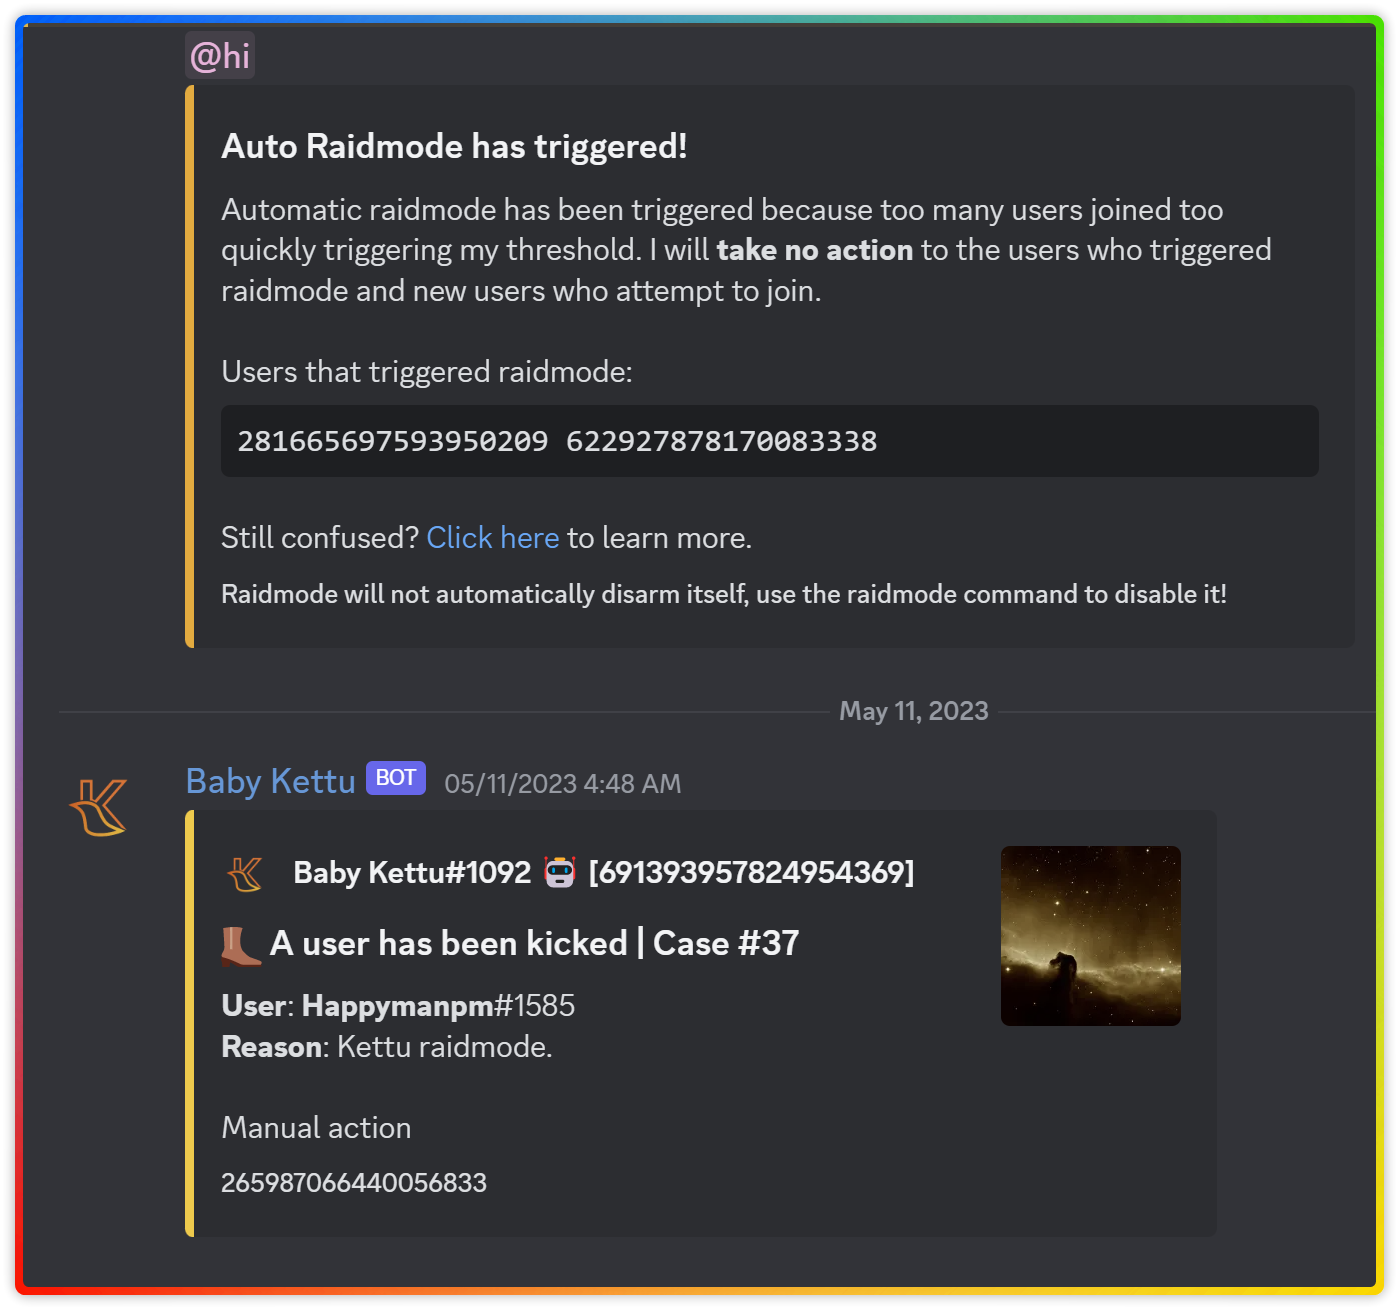Click the small Kettu logo inside the embed
Image resolution: width=1399 pixels, height=1310 pixels.
click(x=245, y=873)
